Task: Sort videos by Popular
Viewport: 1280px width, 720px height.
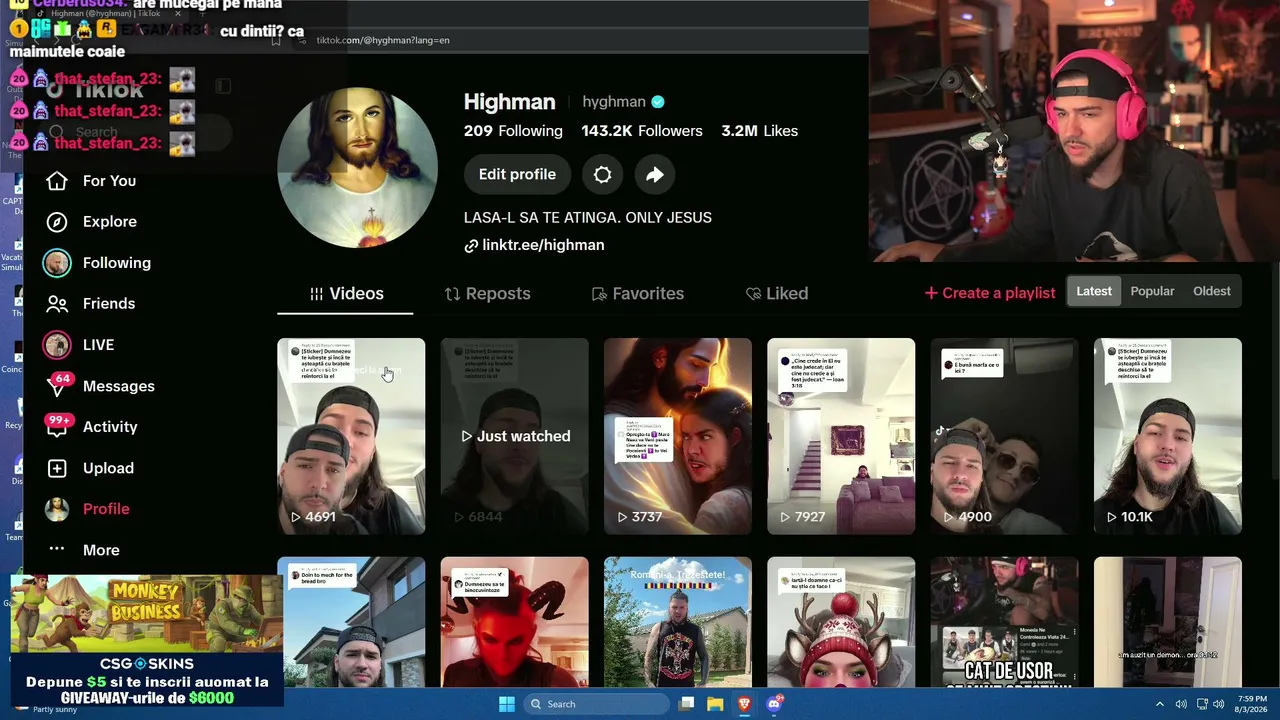Action: click(x=1152, y=291)
